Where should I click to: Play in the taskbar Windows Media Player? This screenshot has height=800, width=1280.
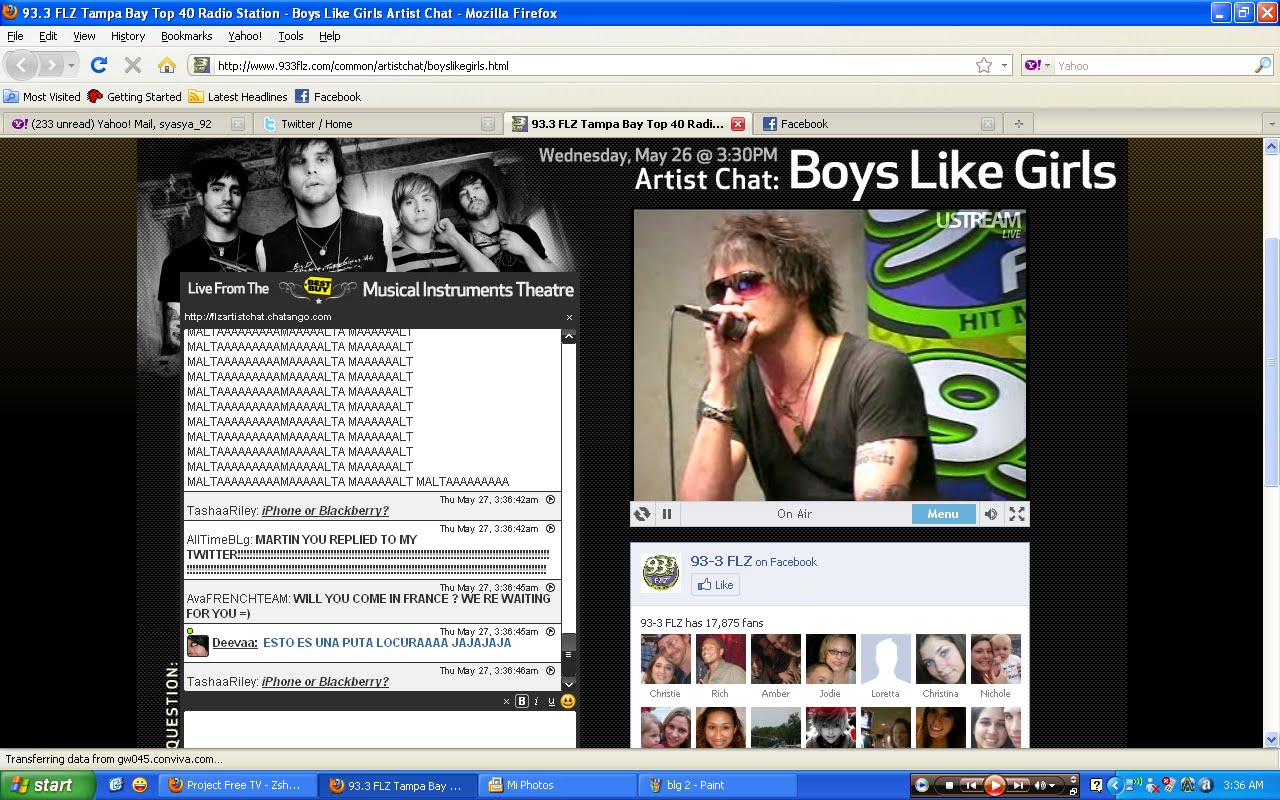click(x=994, y=785)
